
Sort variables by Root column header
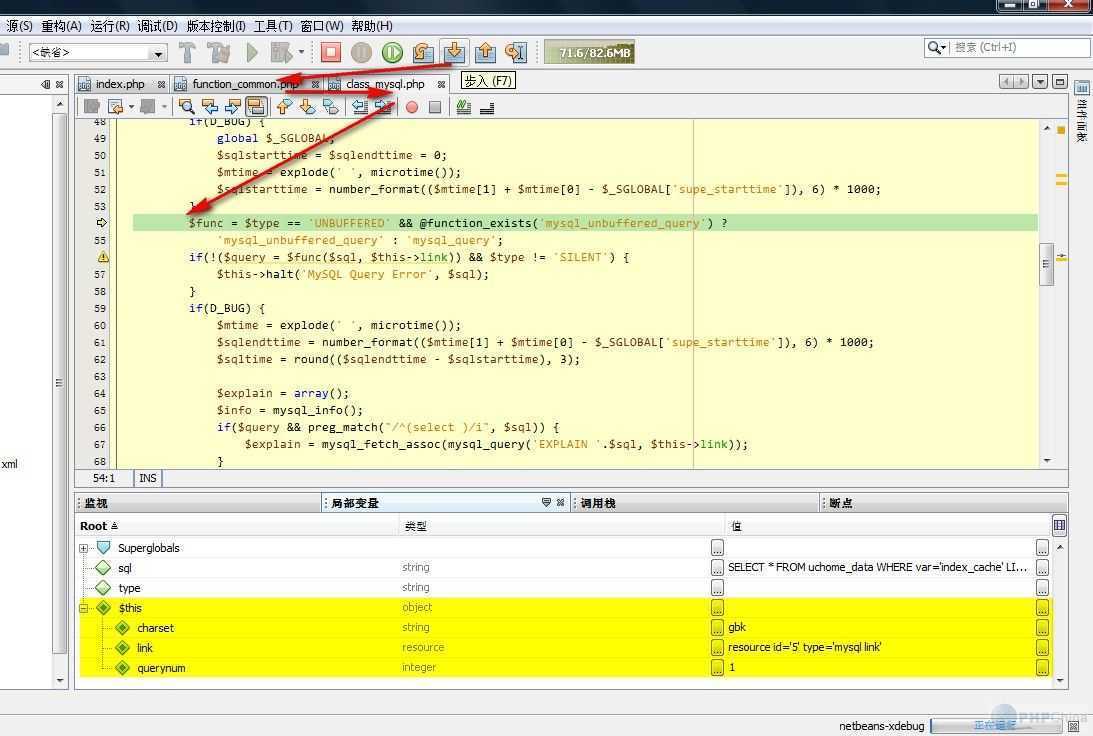tap(237, 526)
